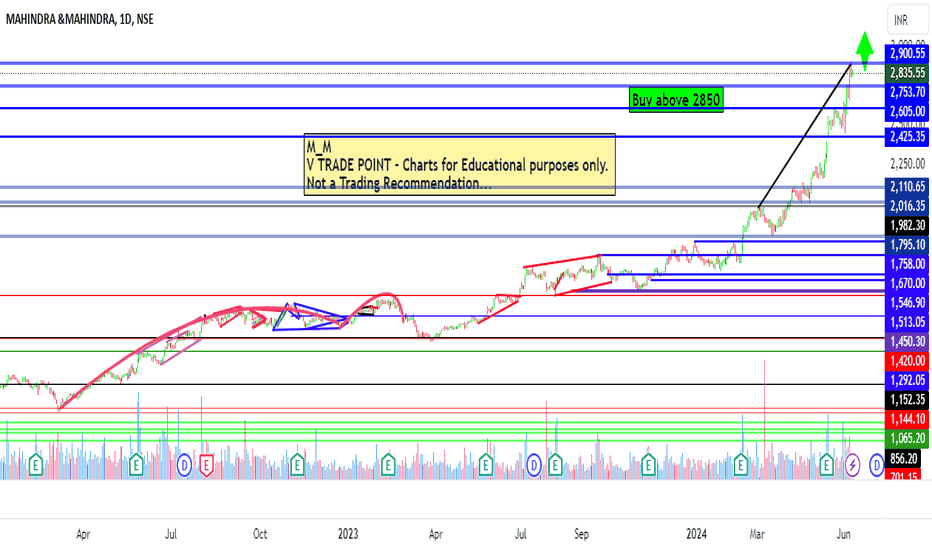The width and height of the screenshot is (932, 550).
Task: Click the 1,513.05 price label
Action: [x=907, y=322]
